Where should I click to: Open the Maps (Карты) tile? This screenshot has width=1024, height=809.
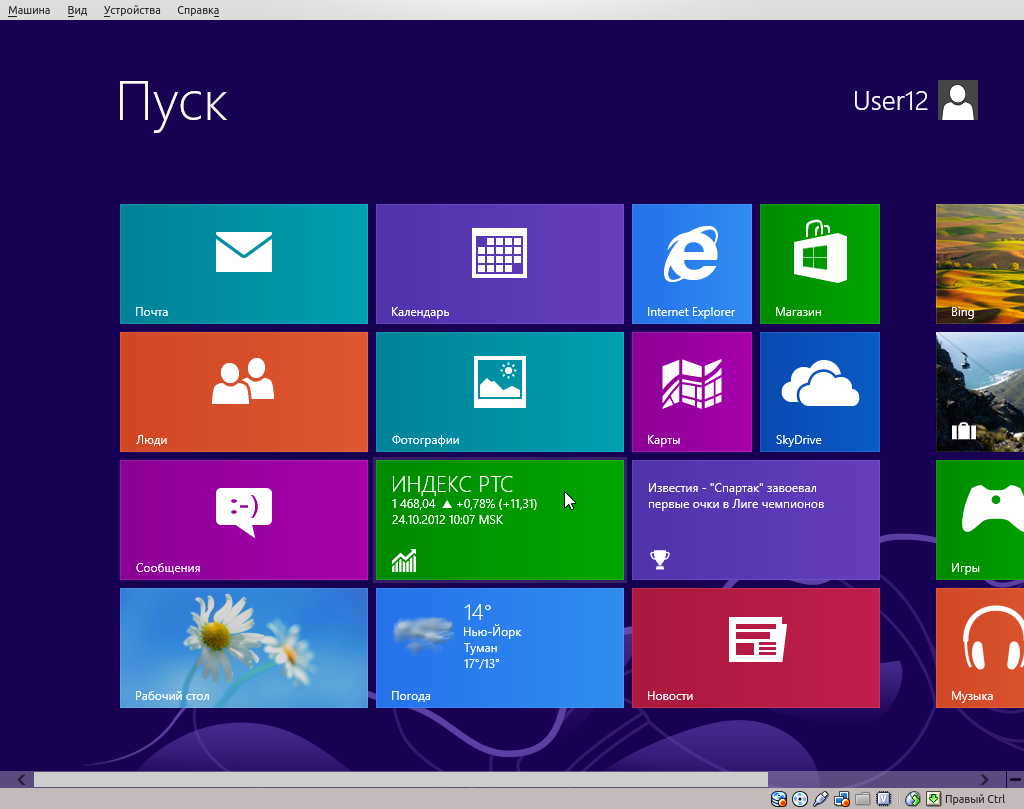(691, 392)
